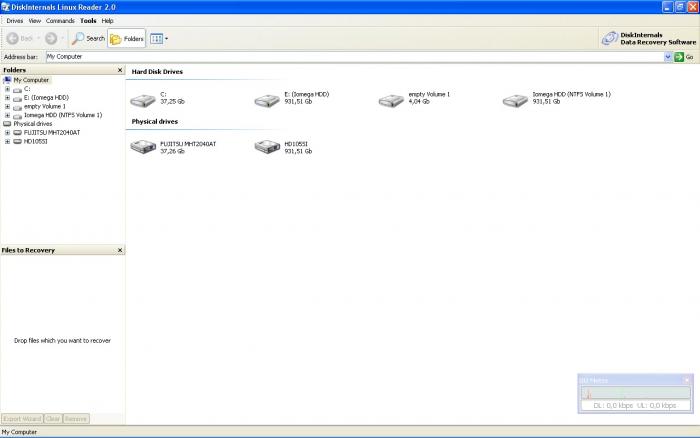Select E: (Iomega HDD) in the folder tree
This screenshot has width=700, height=438.
(x=46, y=97)
